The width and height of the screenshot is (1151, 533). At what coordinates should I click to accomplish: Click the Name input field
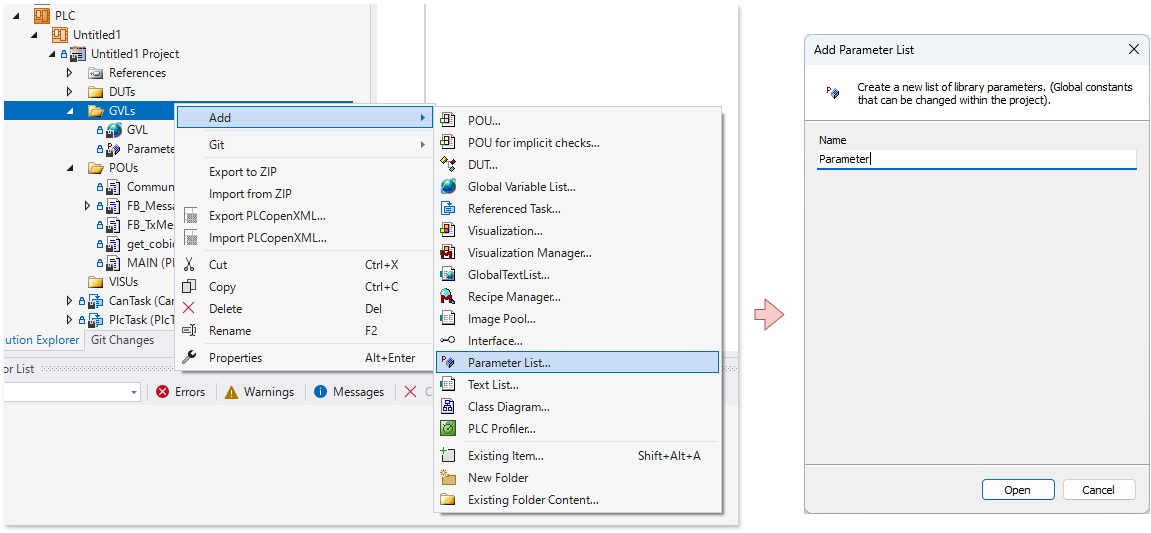[x=975, y=159]
